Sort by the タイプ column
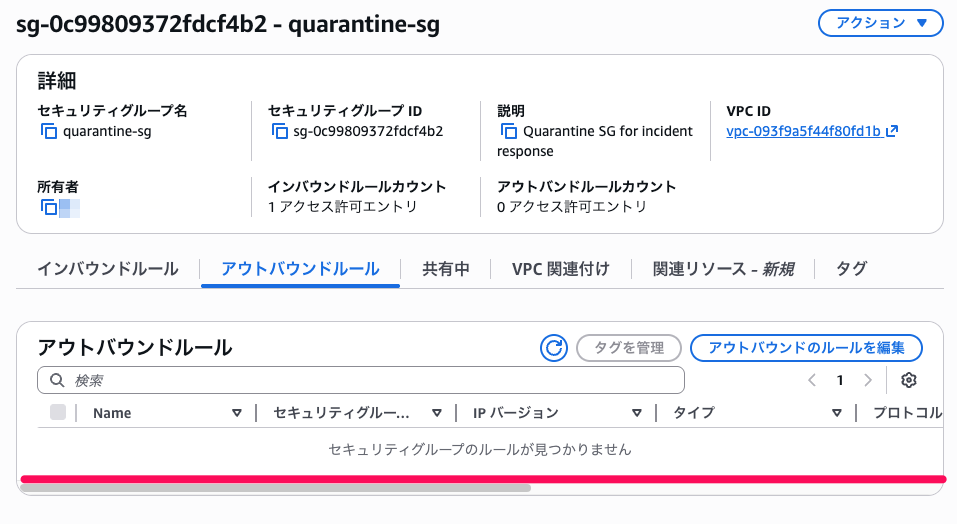Screen dimensions: 957x524 pos(837,413)
